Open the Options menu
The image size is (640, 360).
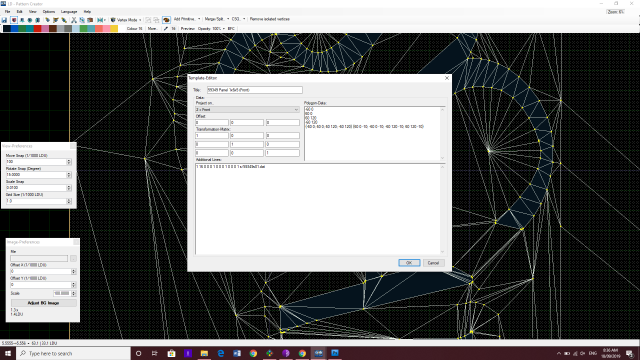point(49,11)
